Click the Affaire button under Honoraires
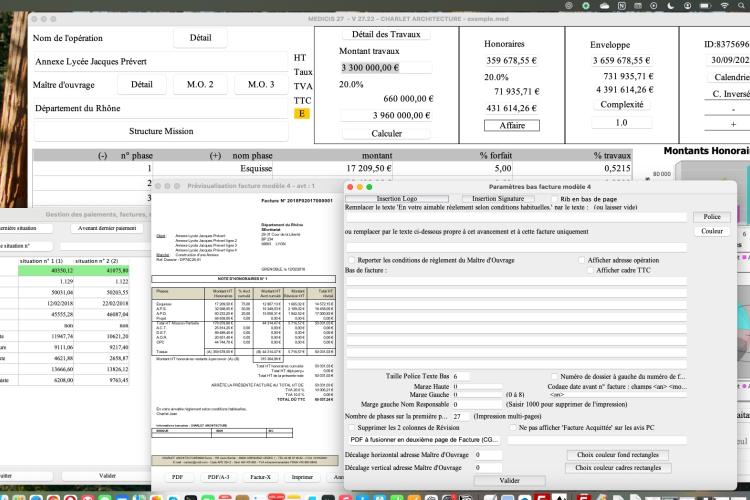Image resolution: width=750 pixels, height=500 pixels. [x=512, y=125]
